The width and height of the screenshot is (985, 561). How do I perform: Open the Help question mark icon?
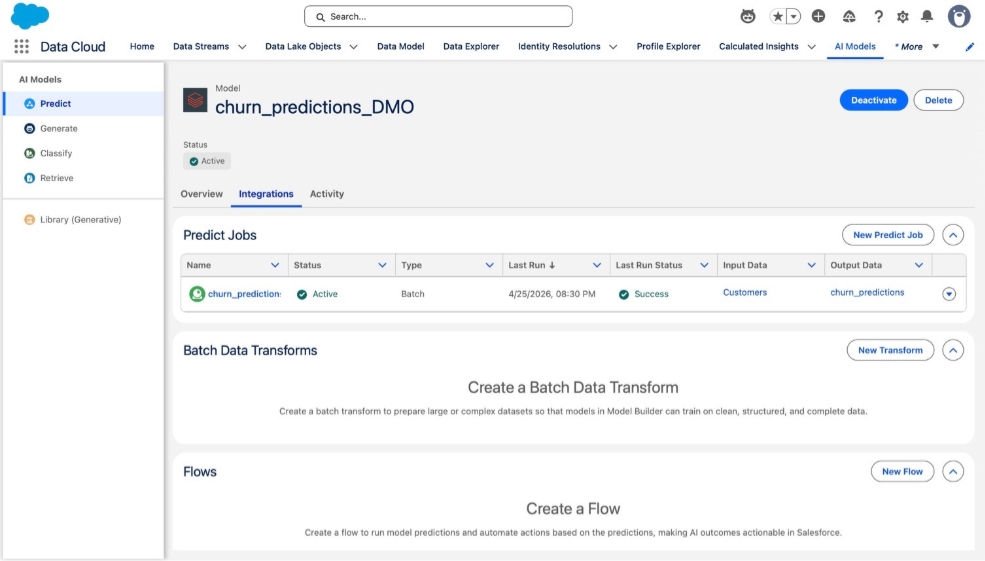tap(878, 16)
